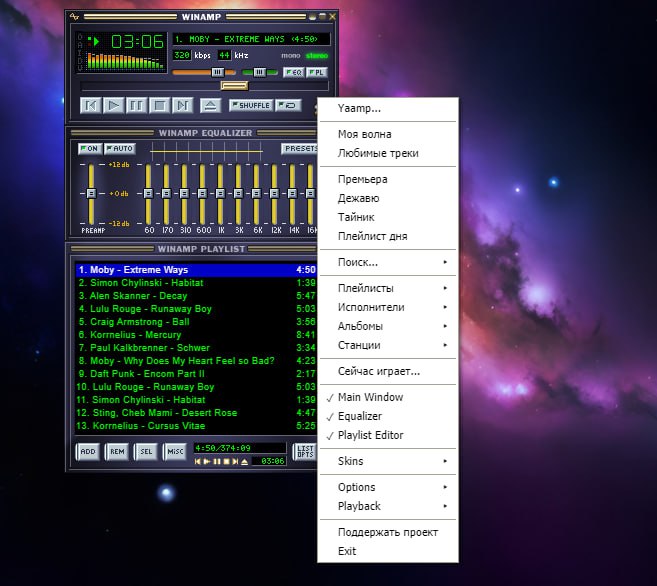Click 'Поддержать проект' menu item
Viewport: 657px width, 586px height.
[x=388, y=532]
